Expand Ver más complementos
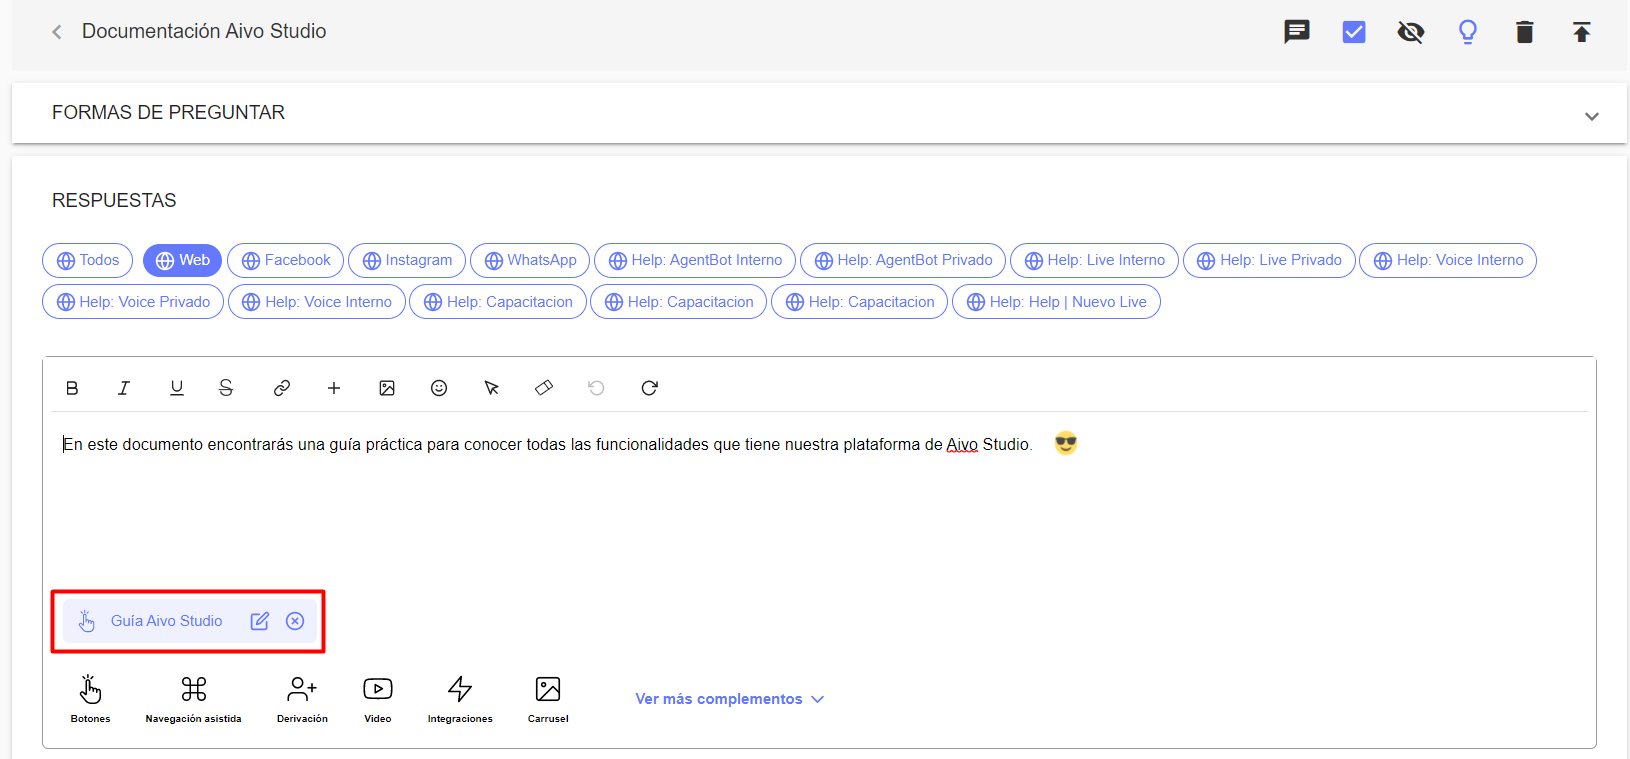The height and width of the screenshot is (759, 1630). [x=730, y=699]
